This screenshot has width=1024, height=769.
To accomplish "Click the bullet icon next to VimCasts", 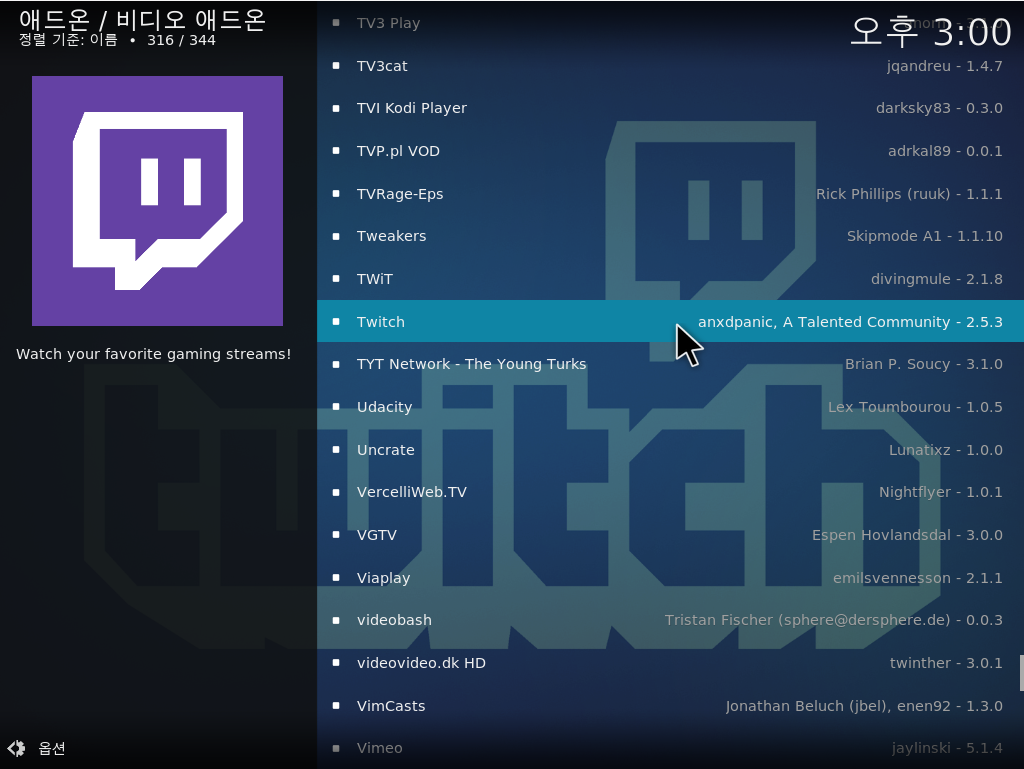I will 336,706.
